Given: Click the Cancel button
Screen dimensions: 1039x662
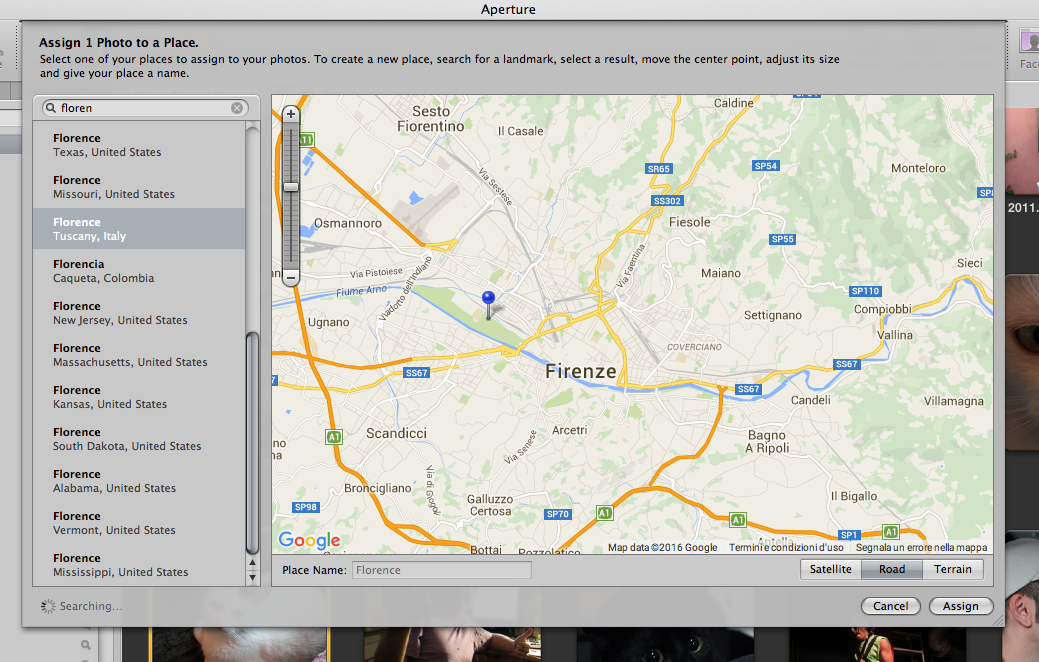Looking at the screenshot, I should [x=891, y=606].
